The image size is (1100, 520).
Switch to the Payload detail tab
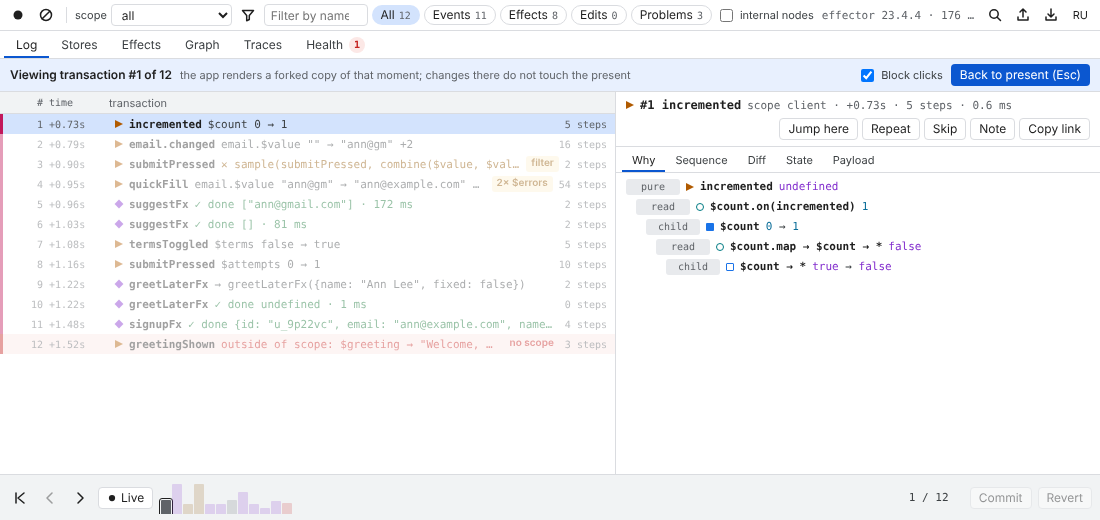853,160
